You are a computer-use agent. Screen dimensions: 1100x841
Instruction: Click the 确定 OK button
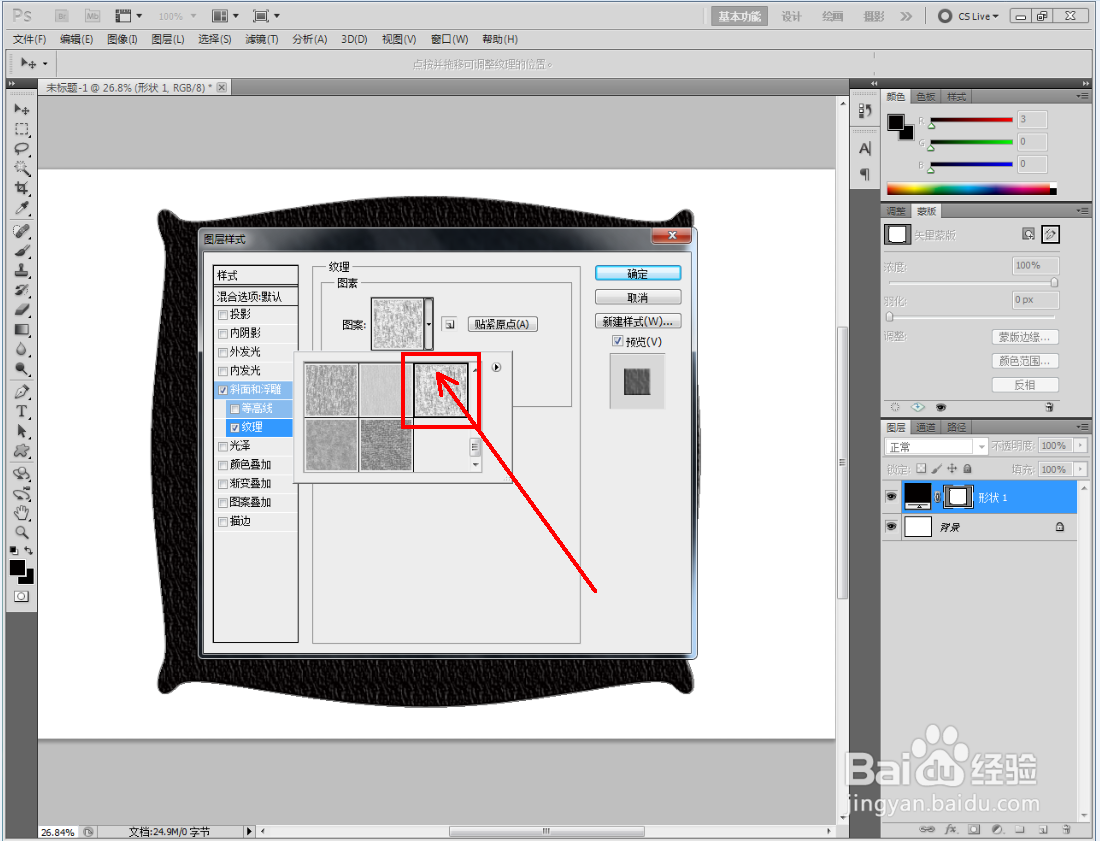pyautogui.click(x=638, y=274)
